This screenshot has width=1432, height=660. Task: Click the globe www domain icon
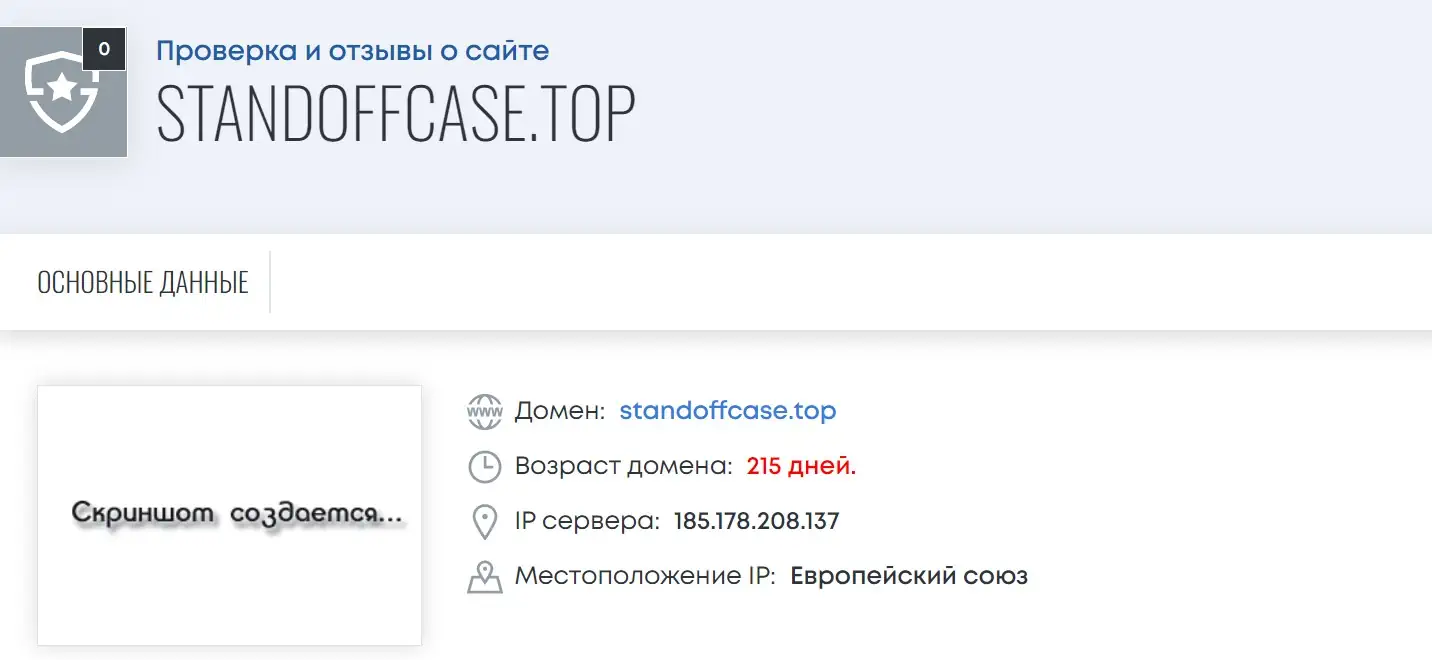pyautogui.click(x=485, y=412)
